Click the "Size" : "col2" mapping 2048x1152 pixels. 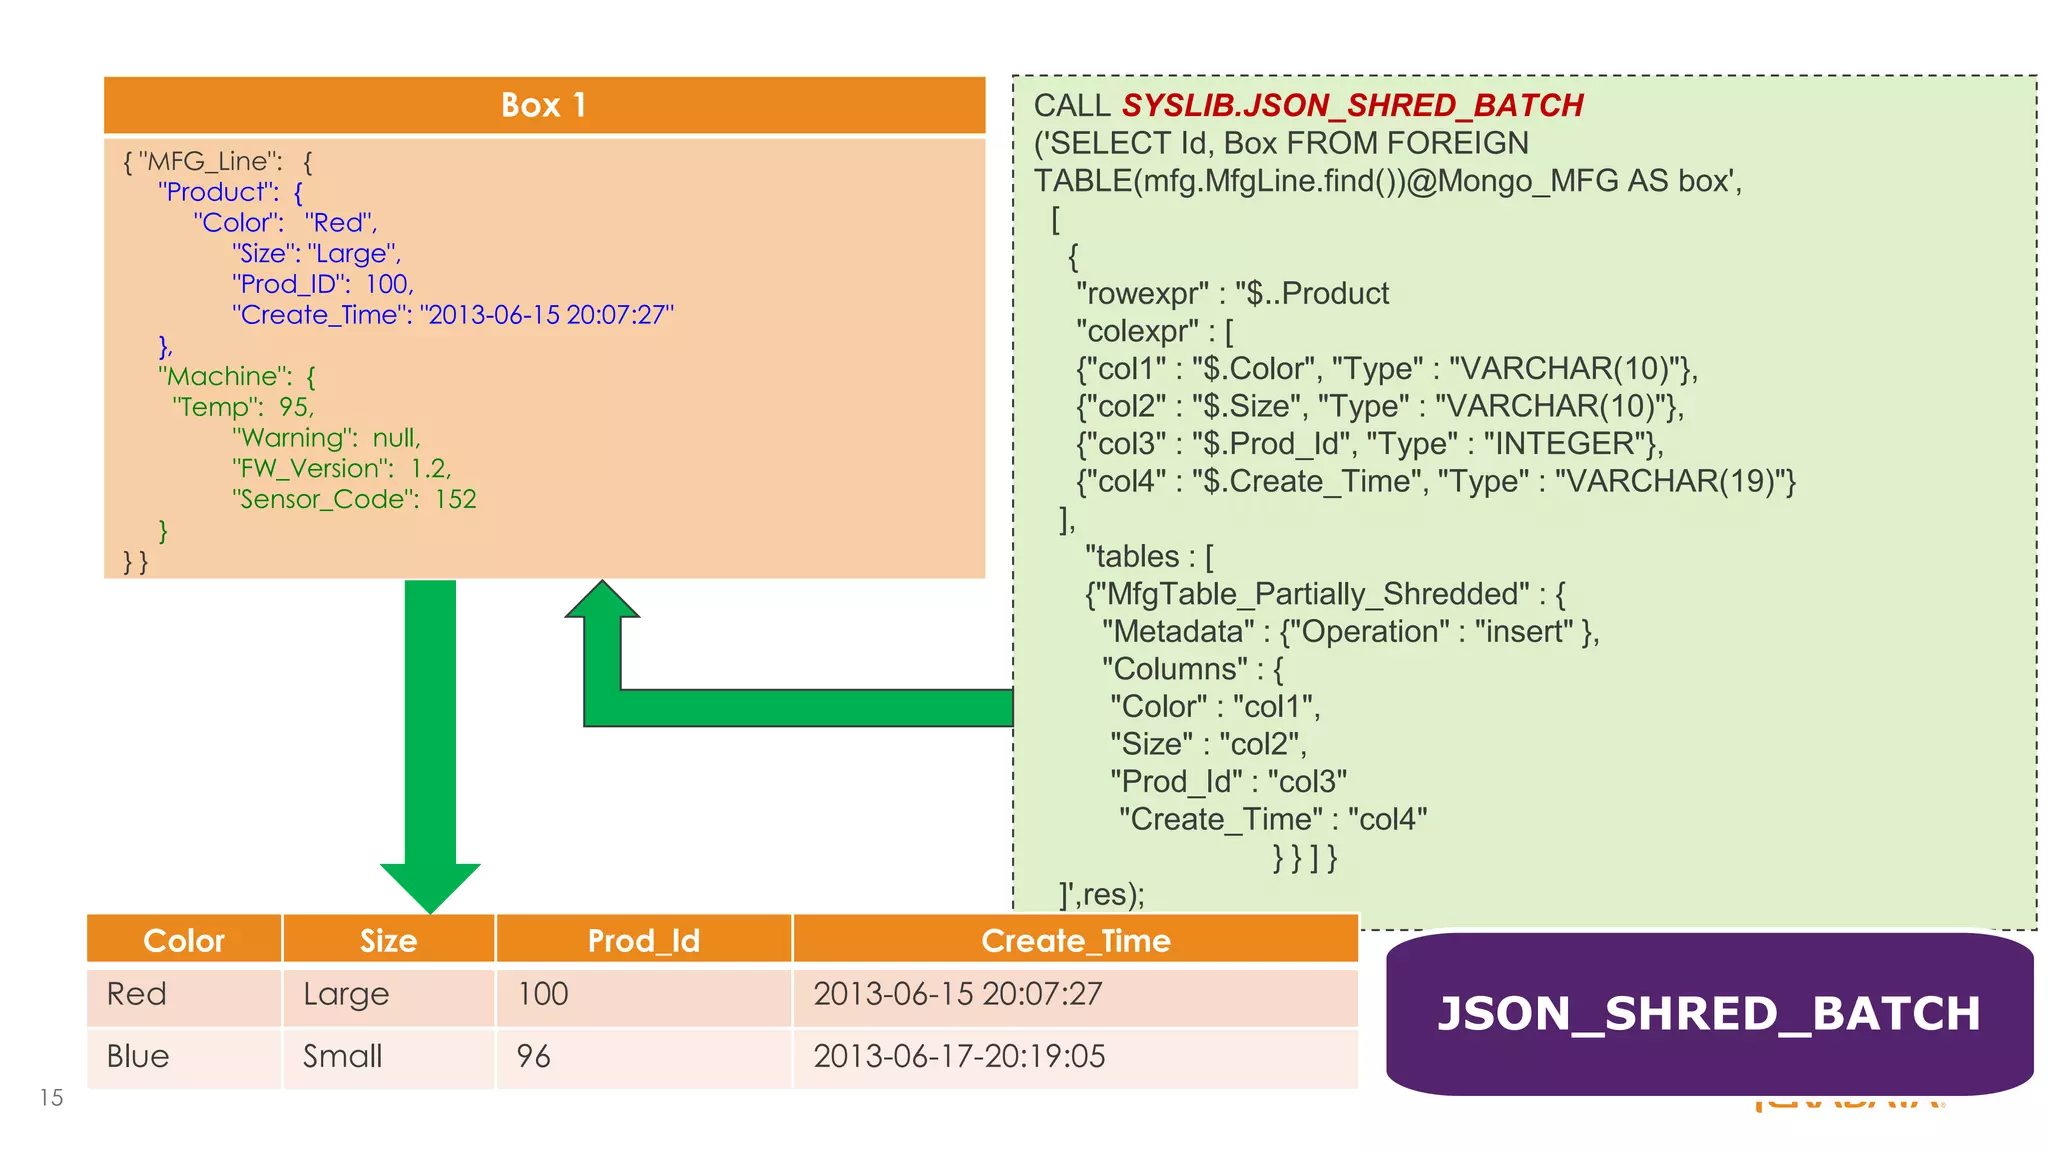[1209, 744]
